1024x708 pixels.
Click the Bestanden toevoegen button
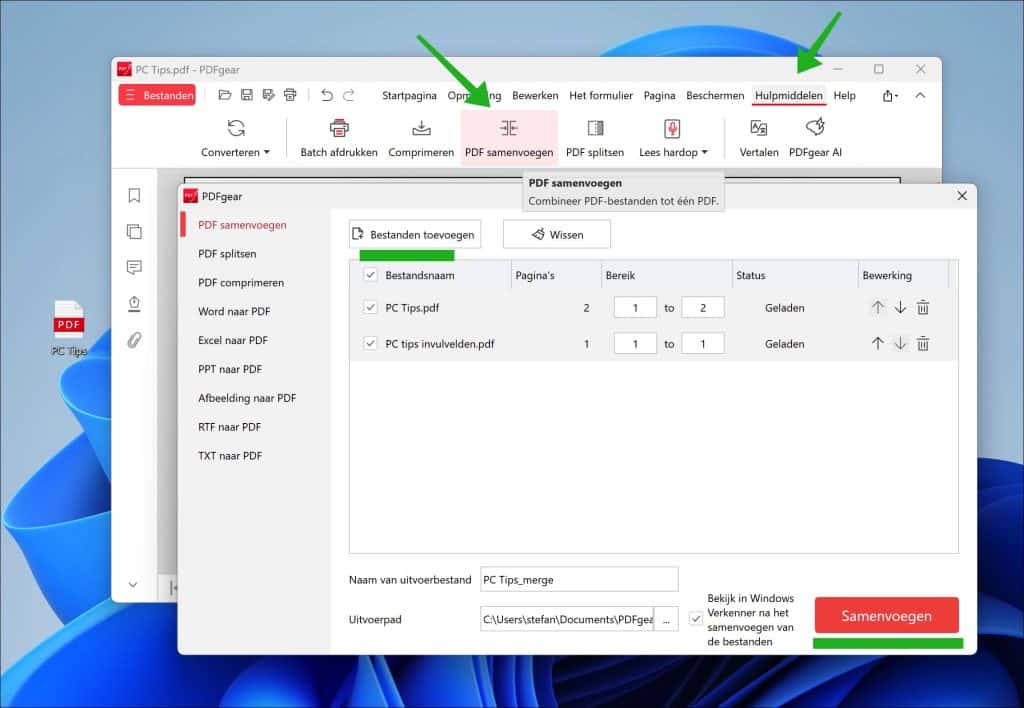tap(415, 234)
